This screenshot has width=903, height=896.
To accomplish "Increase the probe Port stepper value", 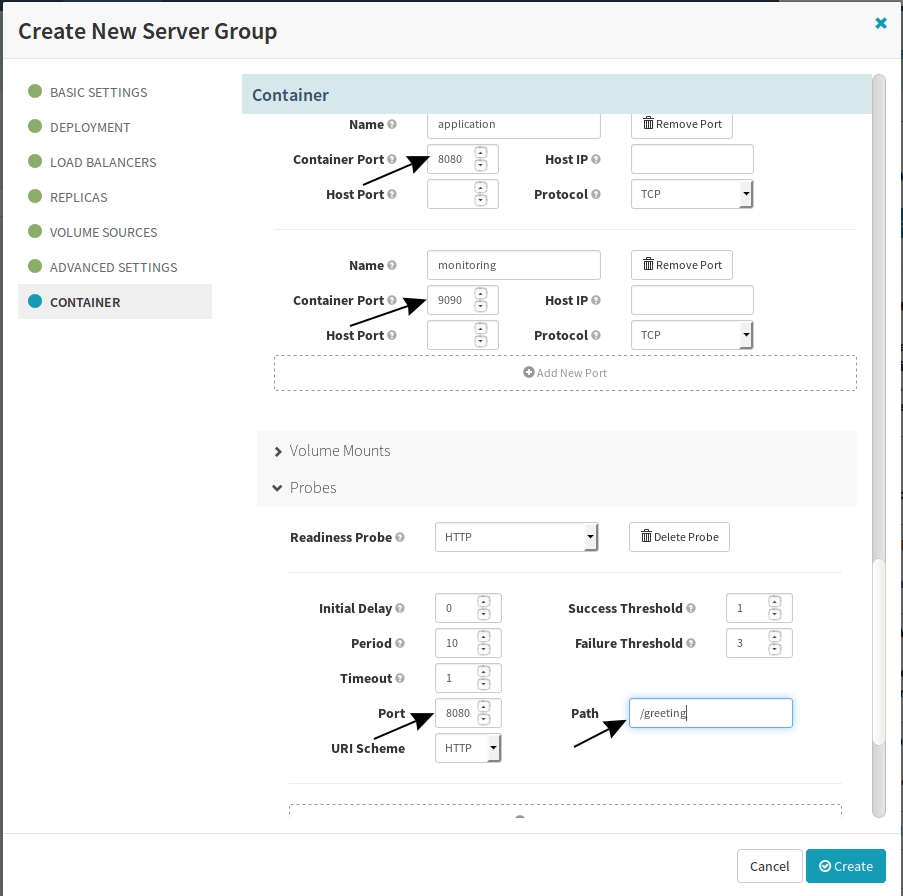I will 484,707.
